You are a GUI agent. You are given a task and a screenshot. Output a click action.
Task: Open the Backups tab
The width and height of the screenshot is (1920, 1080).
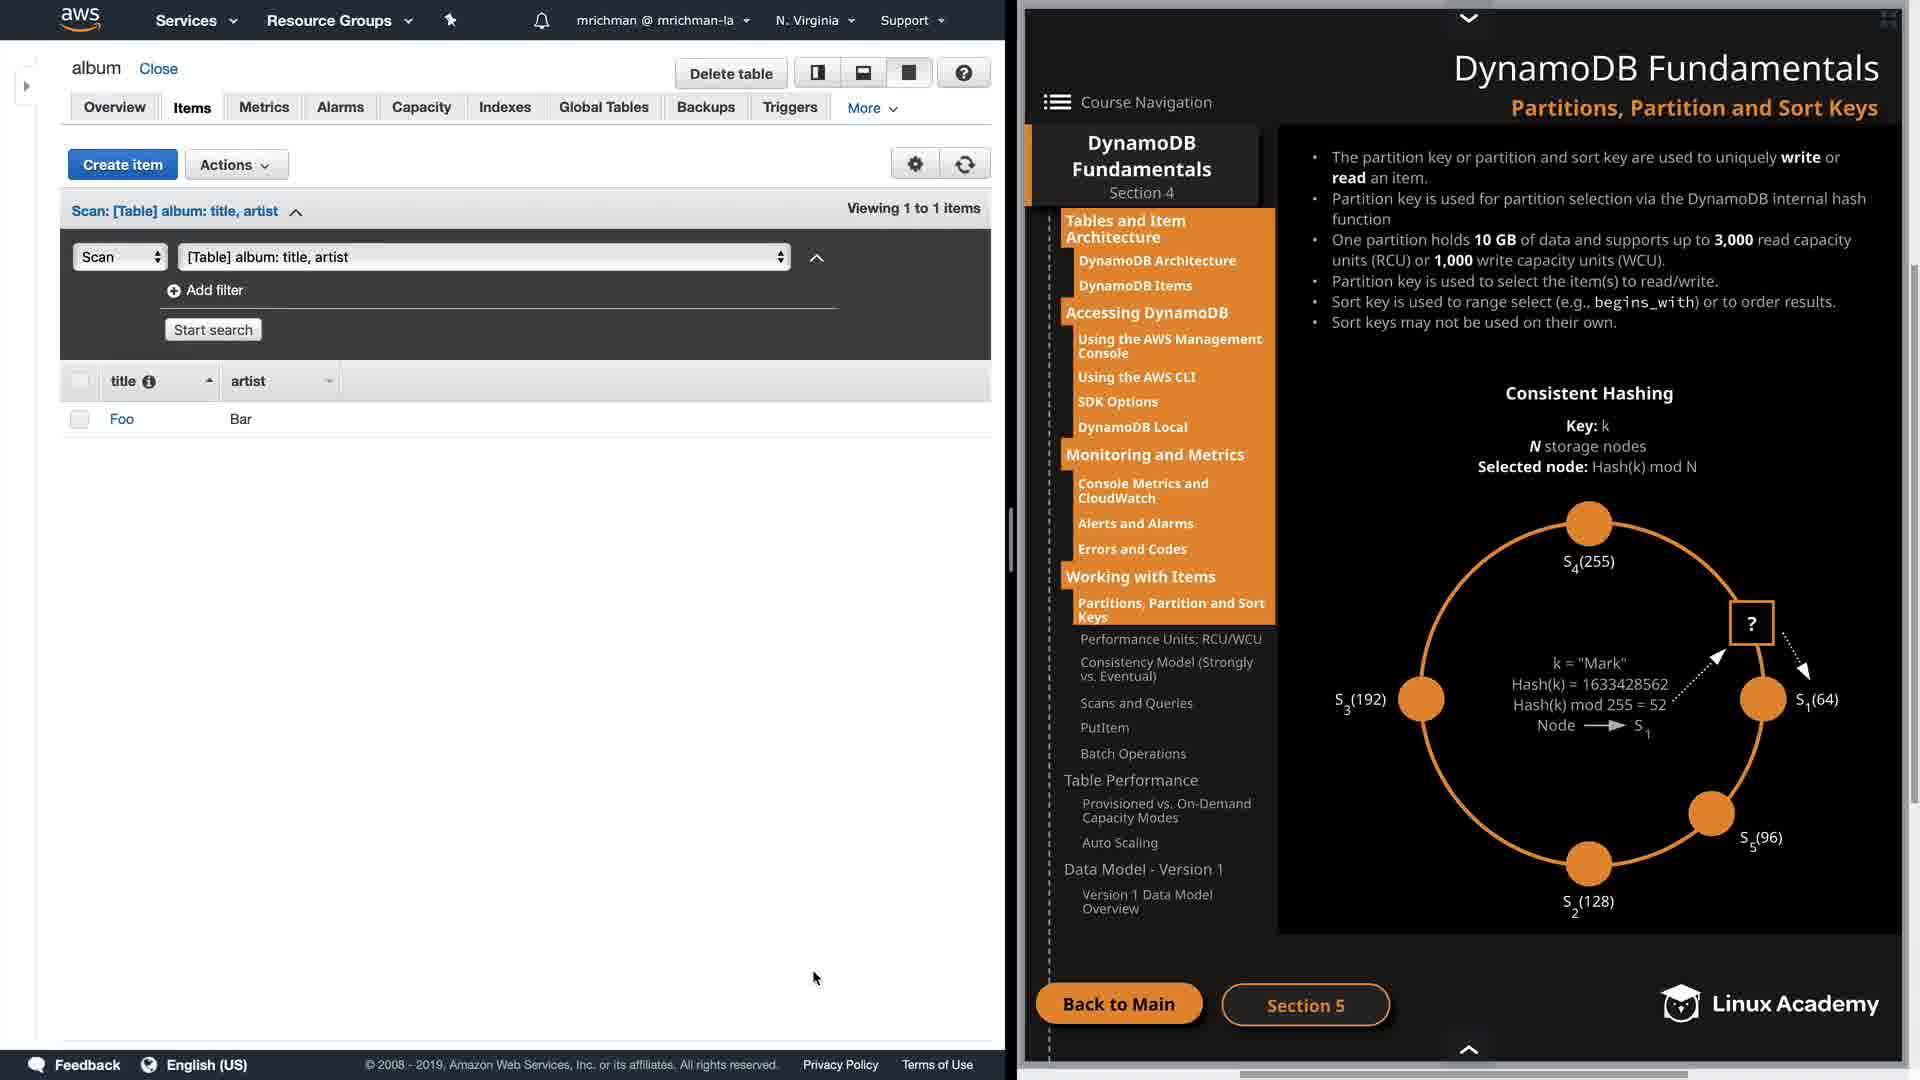click(x=705, y=107)
